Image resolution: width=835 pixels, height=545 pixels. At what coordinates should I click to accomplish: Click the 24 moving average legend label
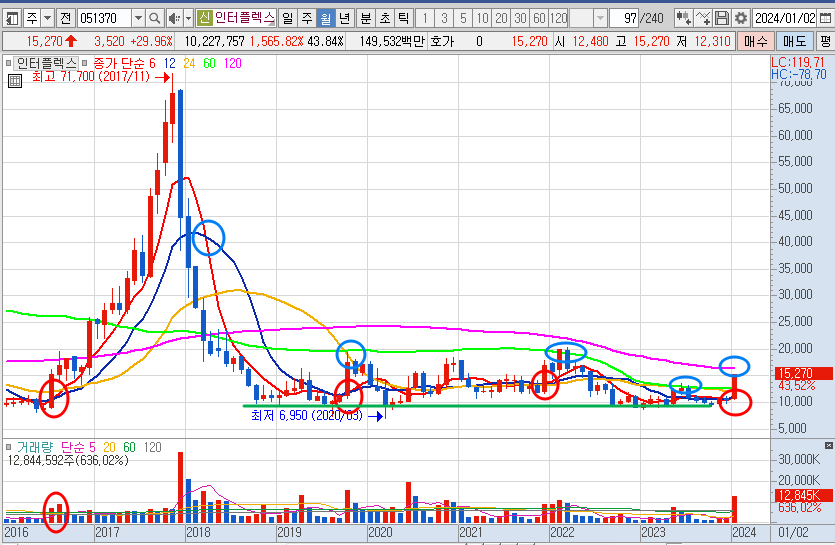click(x=189, y=63)
